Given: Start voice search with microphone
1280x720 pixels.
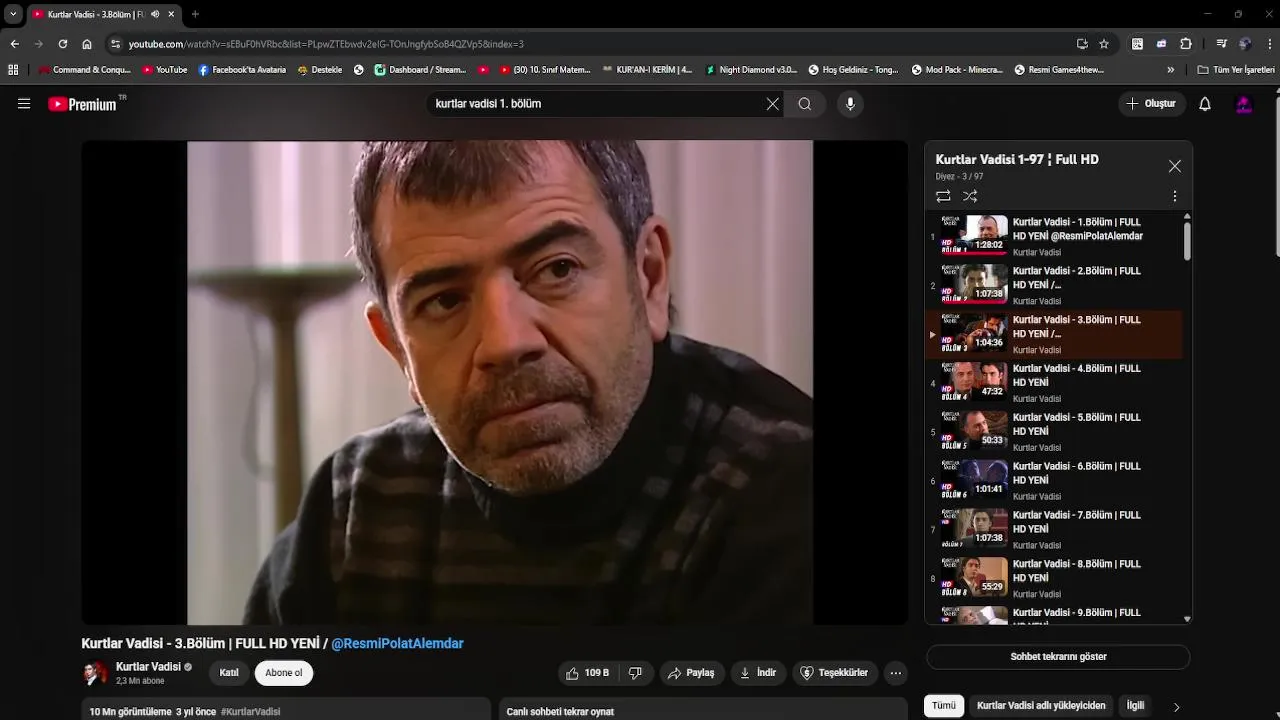Looking at the screenshot, I should tap(850, 104).
